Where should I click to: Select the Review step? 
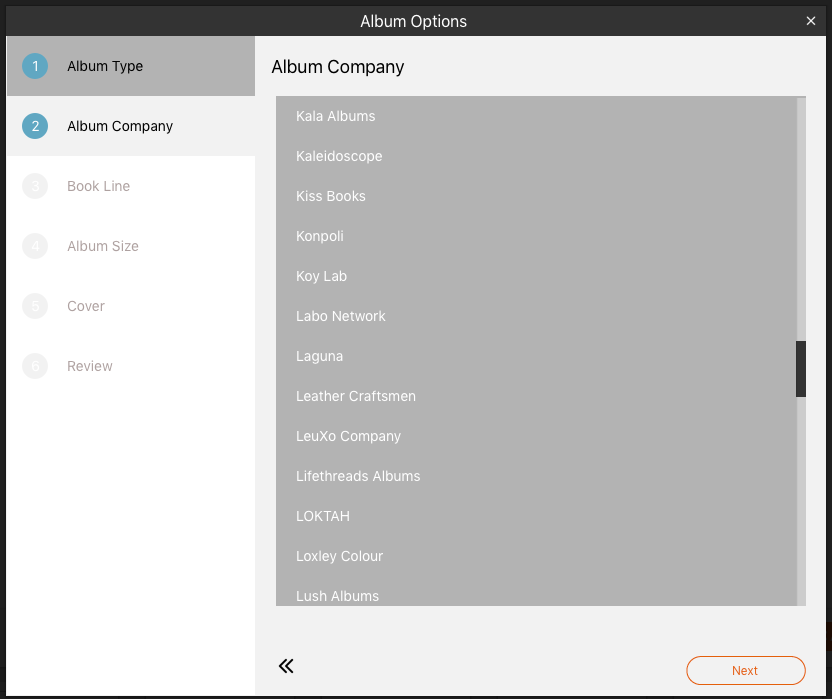(x=131, y=366)
